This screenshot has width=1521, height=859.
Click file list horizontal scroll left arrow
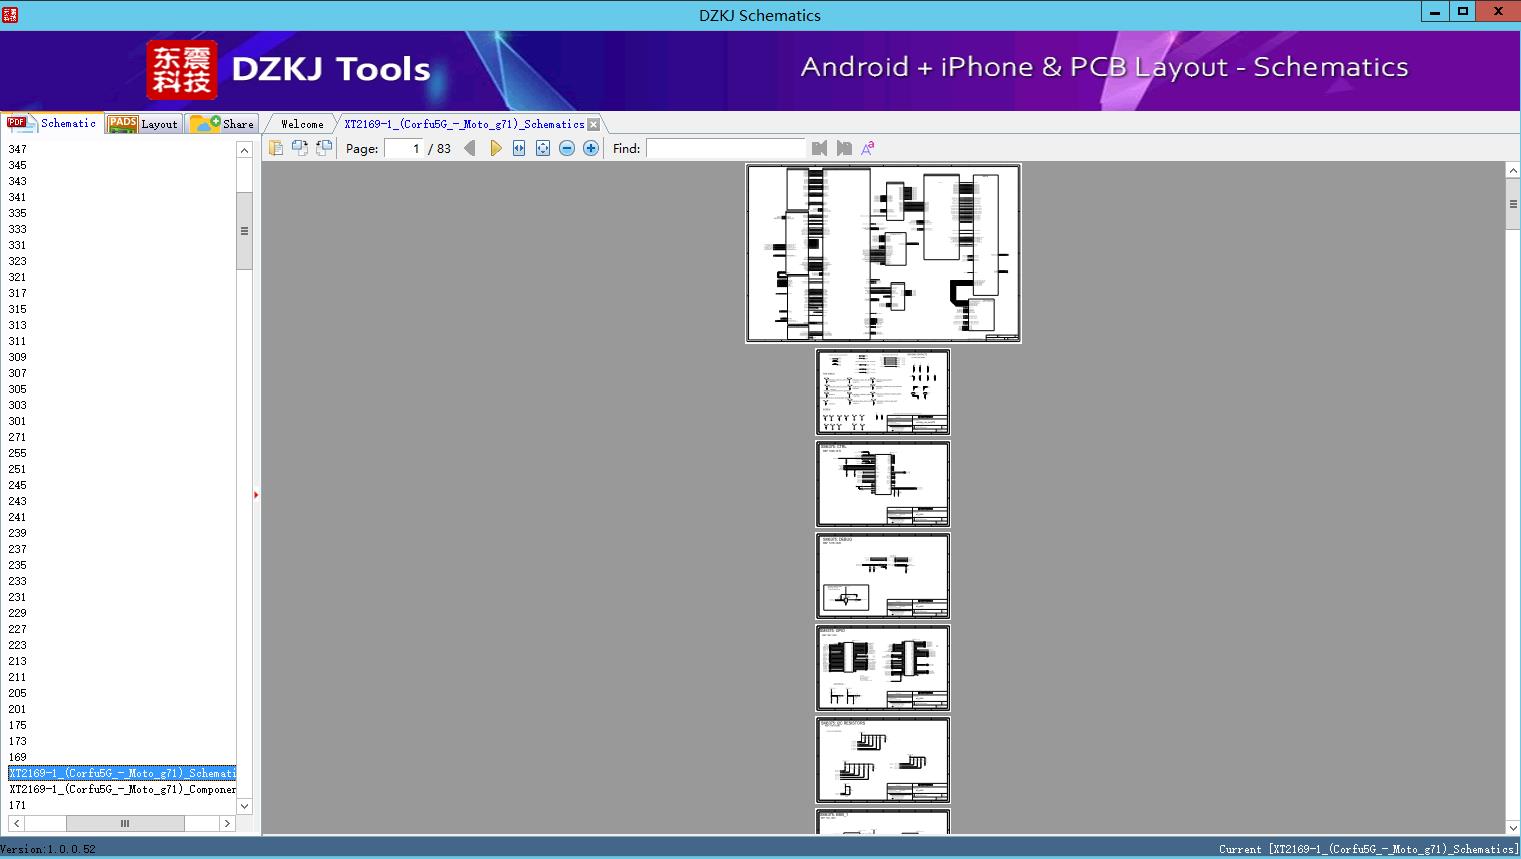[x=16, y=823]
